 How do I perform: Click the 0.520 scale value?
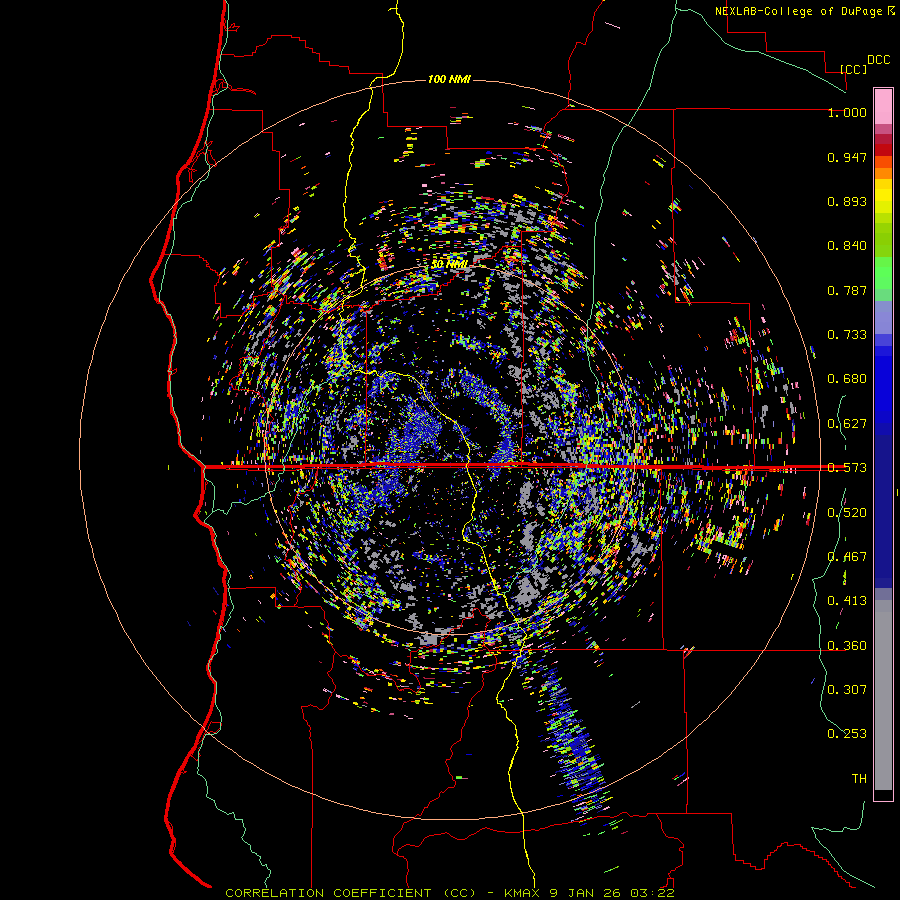847,513
